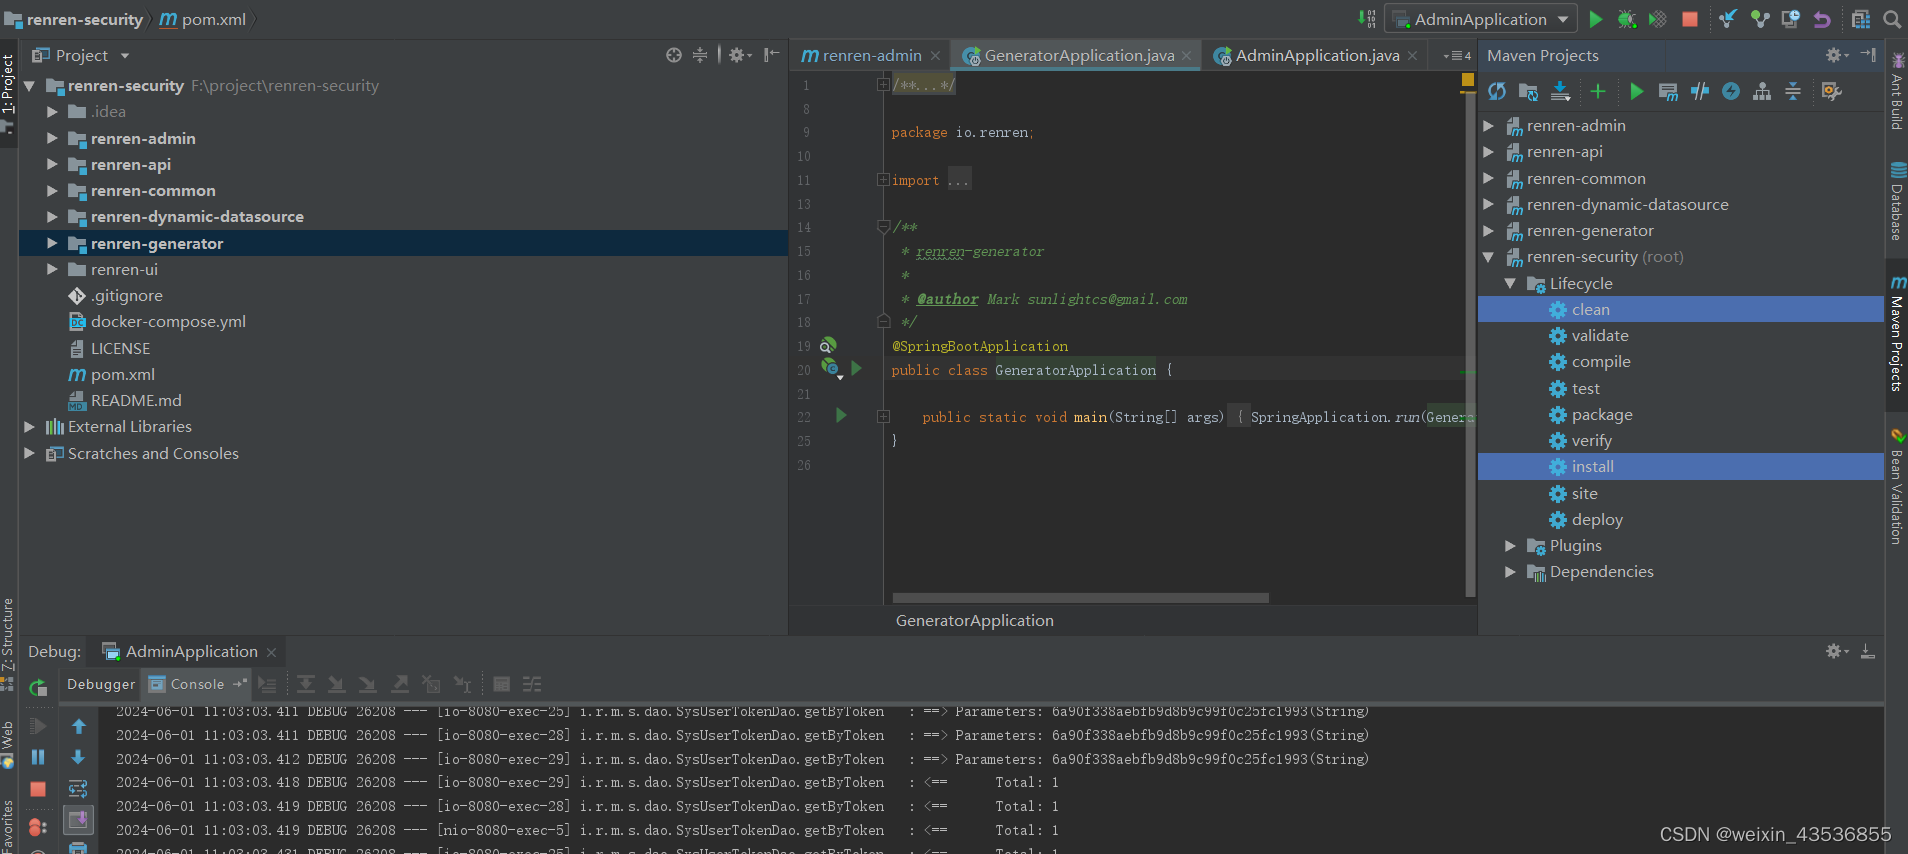The height and width of the screenshot is (854, 1908).
Task: Toggle scroll to end of console
Action: tap(78, 820)
